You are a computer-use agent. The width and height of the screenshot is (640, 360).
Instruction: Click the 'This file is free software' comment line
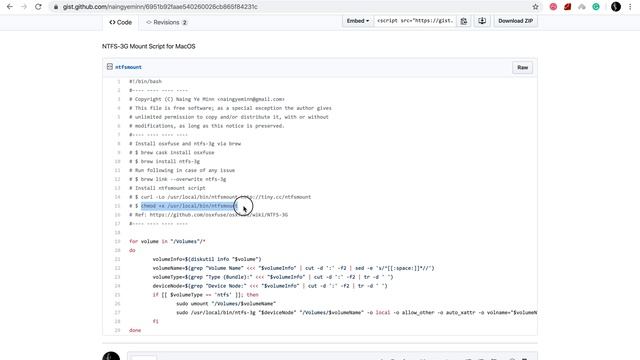[230, 108]
